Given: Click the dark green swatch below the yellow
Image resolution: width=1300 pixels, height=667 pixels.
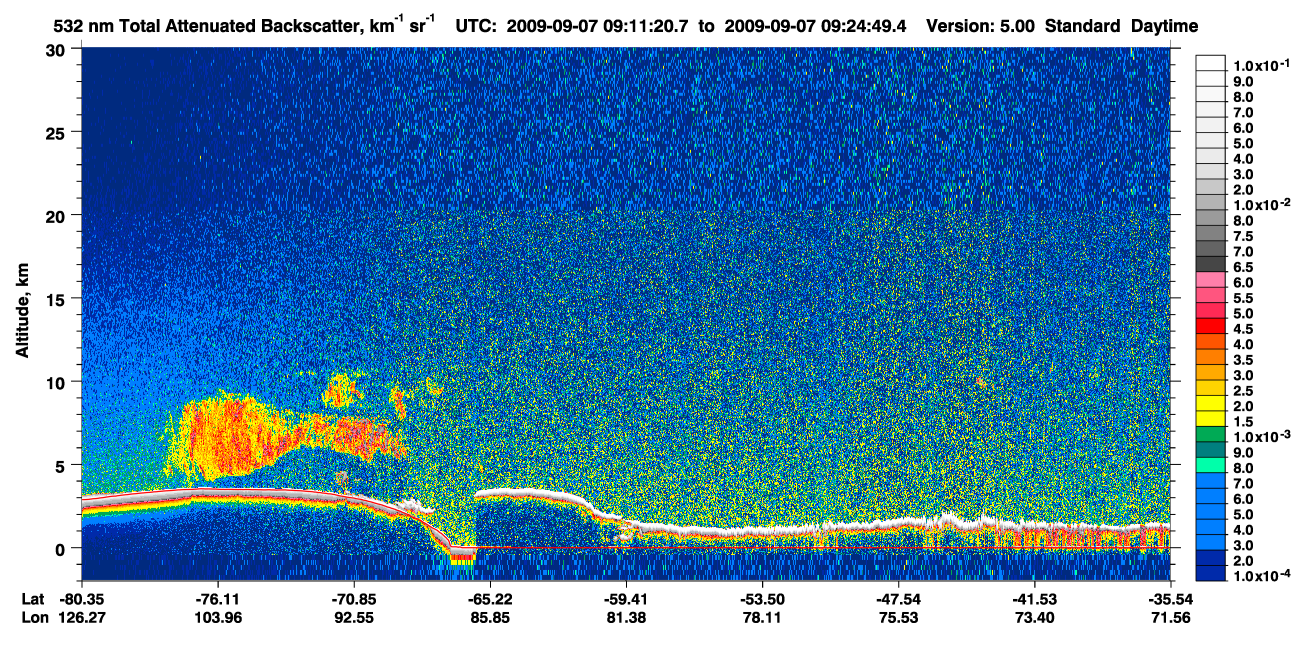Looking at the screenshot, I should [1211, 434].
